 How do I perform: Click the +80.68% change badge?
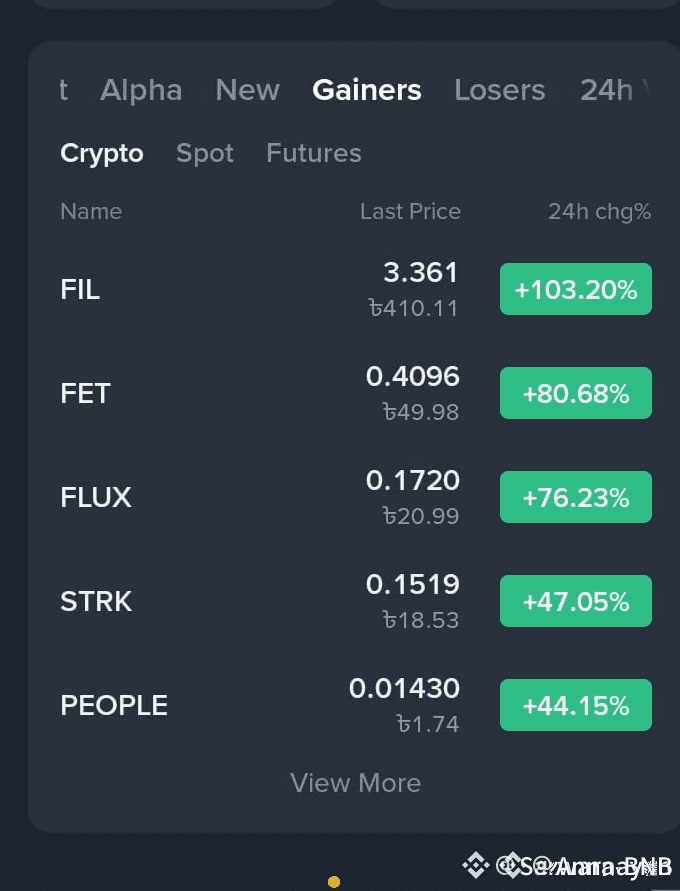[575, 393]
